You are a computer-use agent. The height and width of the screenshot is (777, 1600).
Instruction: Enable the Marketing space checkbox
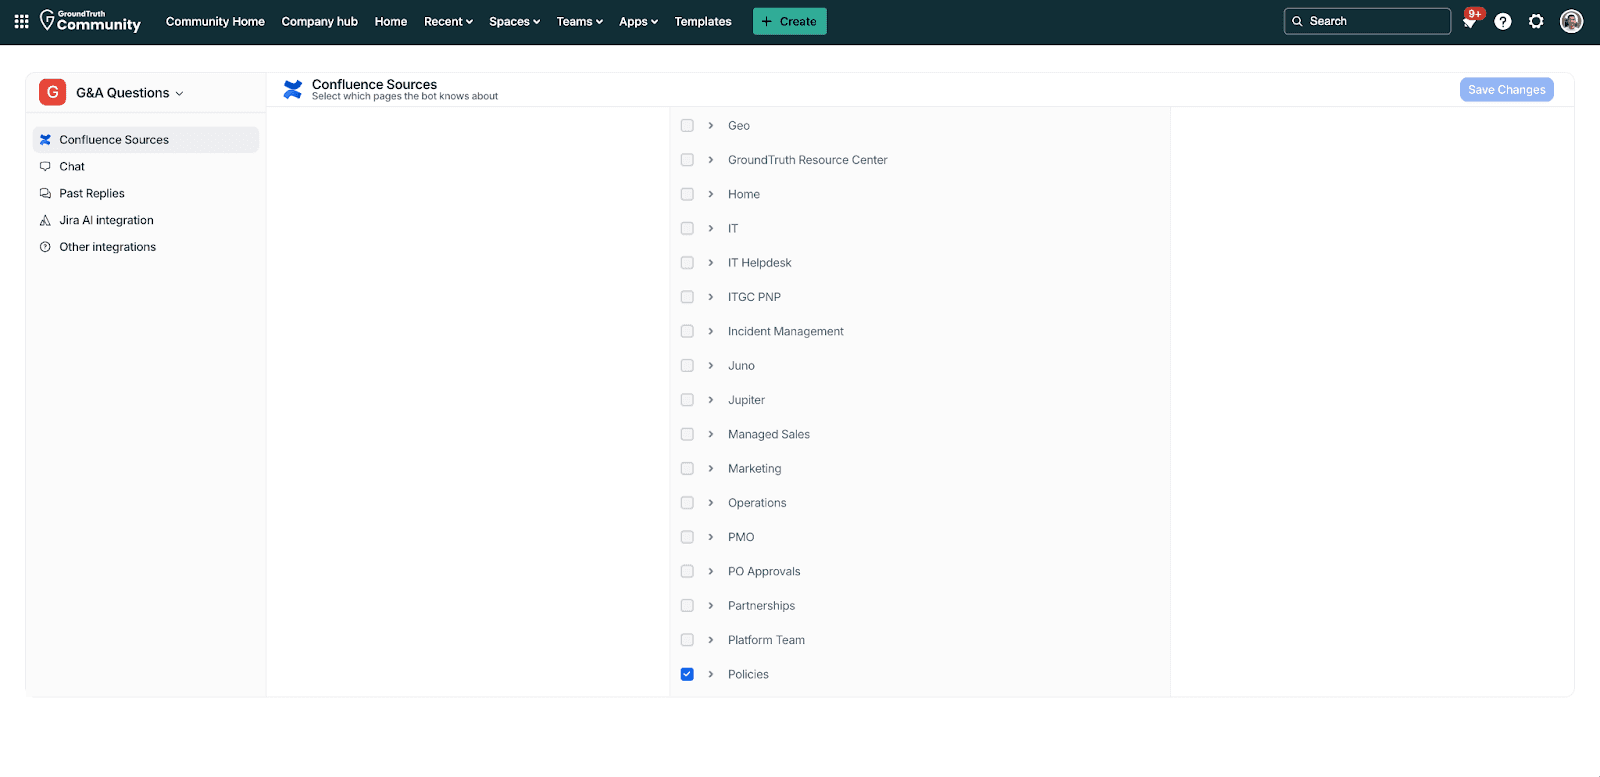point(687,469)
